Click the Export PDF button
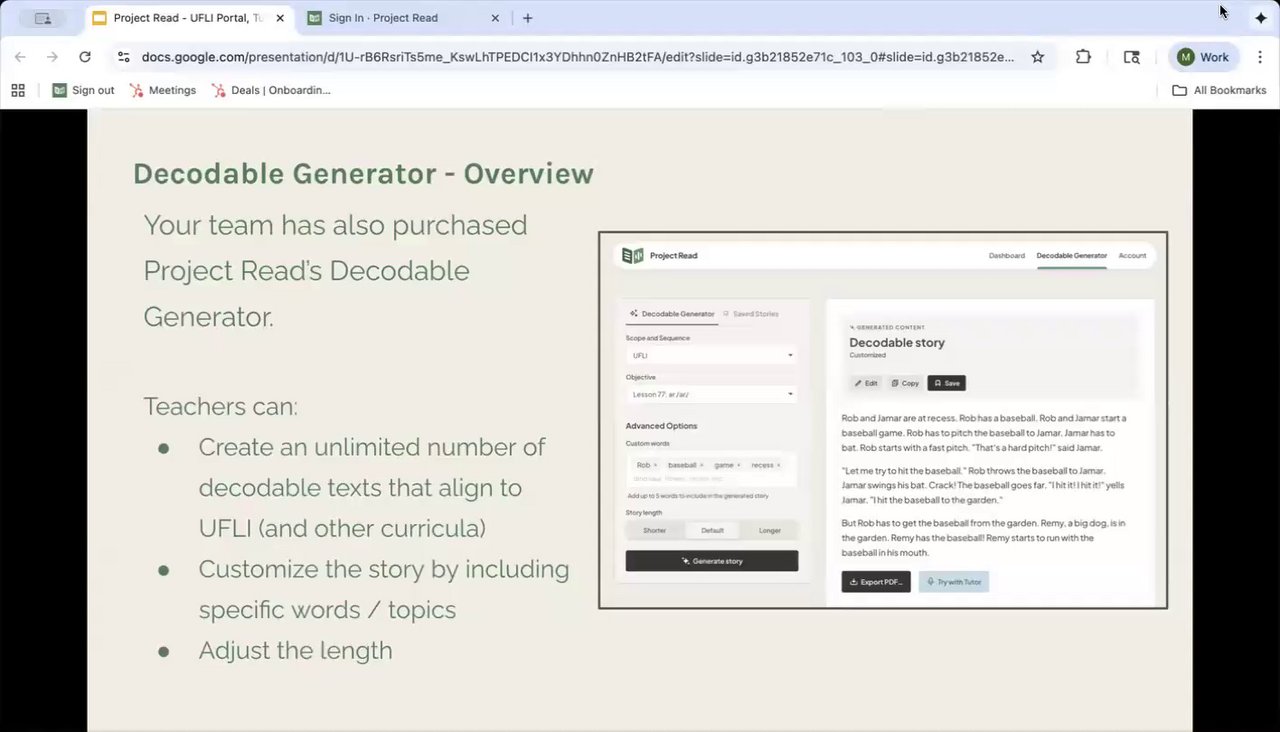1280x732 pixels. pos(876,581)
